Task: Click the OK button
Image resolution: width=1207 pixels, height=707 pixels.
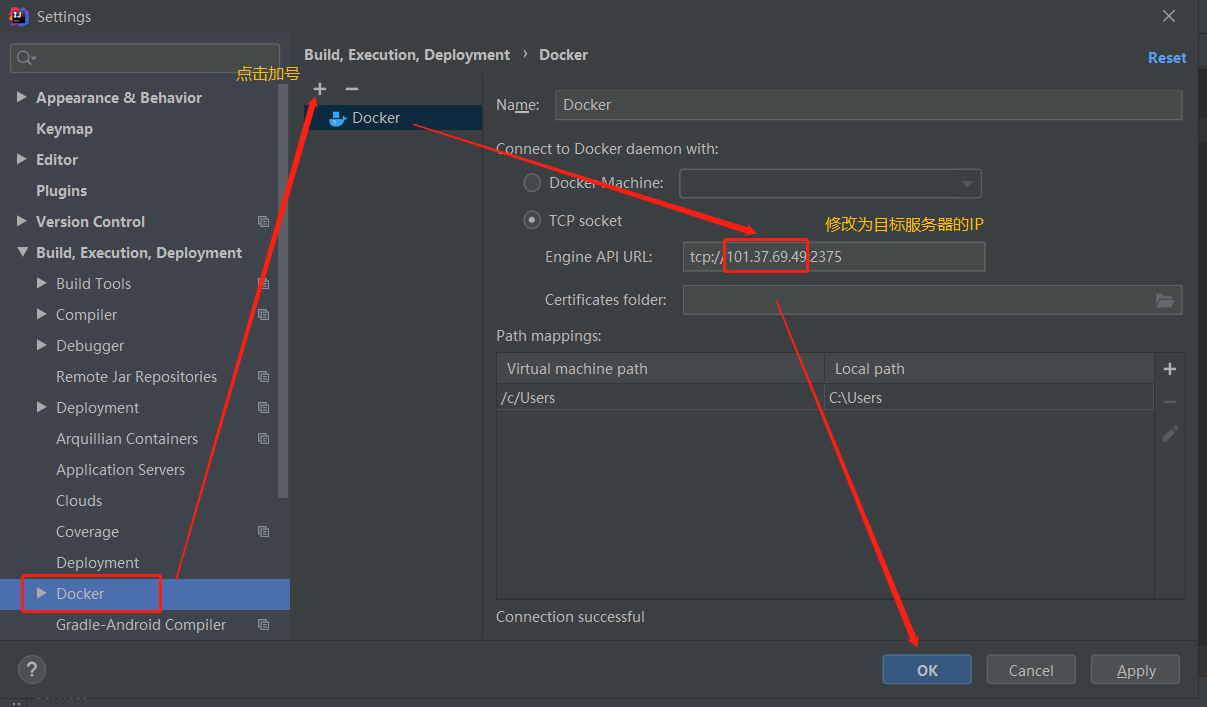Action: click(x=927, y=670)
